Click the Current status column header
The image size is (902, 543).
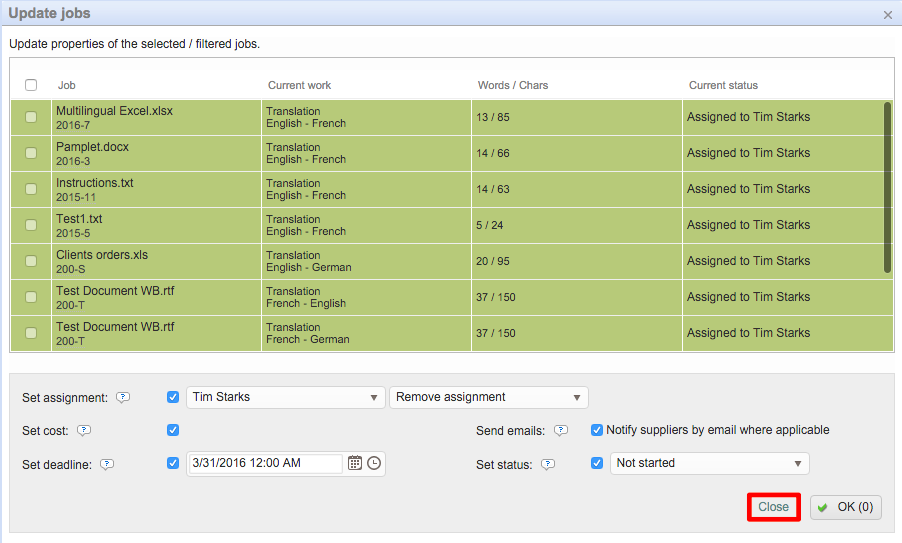(723, 85)
